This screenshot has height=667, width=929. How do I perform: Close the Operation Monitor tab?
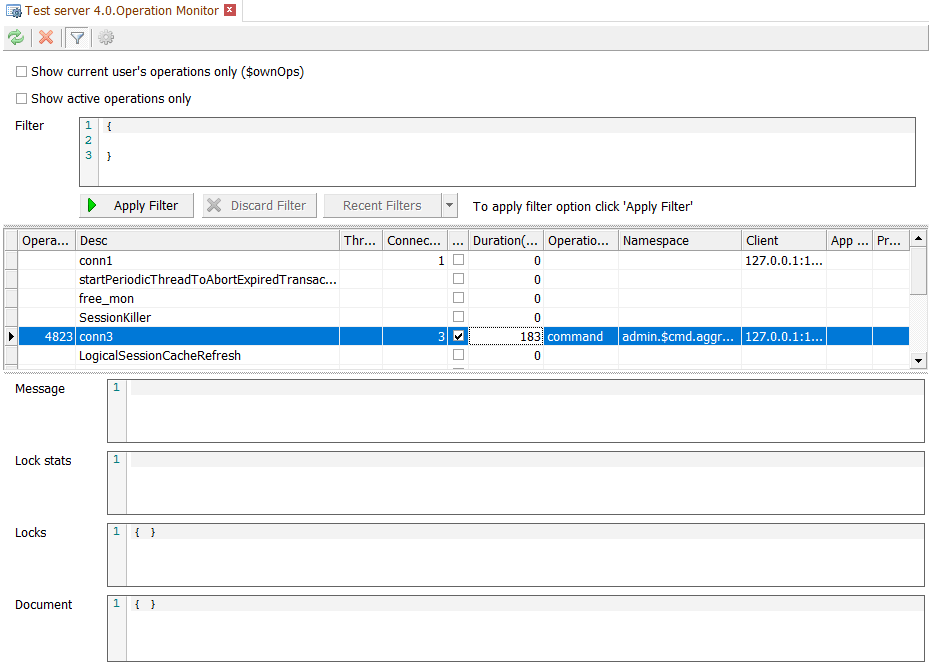point(230,11)
